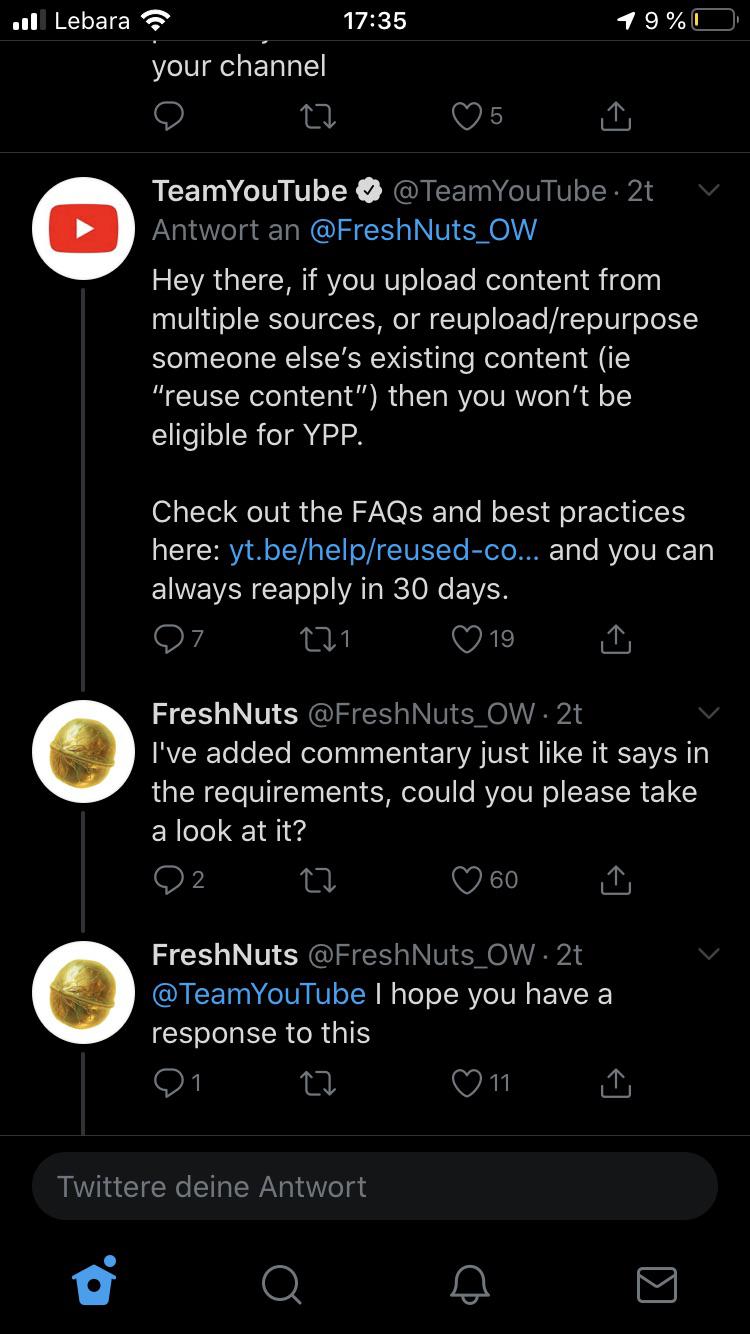Open dropdown on last FreshNuts tweet
This screenshot has height=1334, width=750.
(x=708, y=954)
